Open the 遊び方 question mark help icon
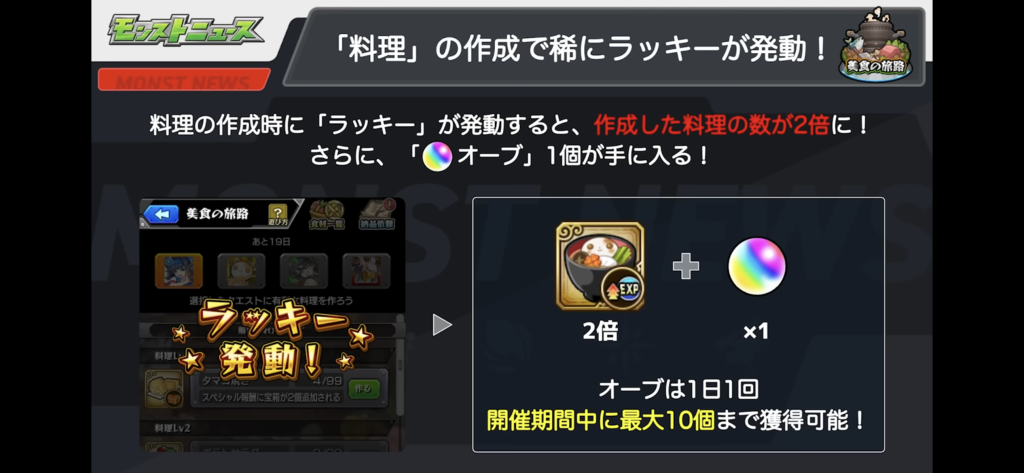Image resolution: width=1024 pixels, height=473 pixels. [278, 214]
